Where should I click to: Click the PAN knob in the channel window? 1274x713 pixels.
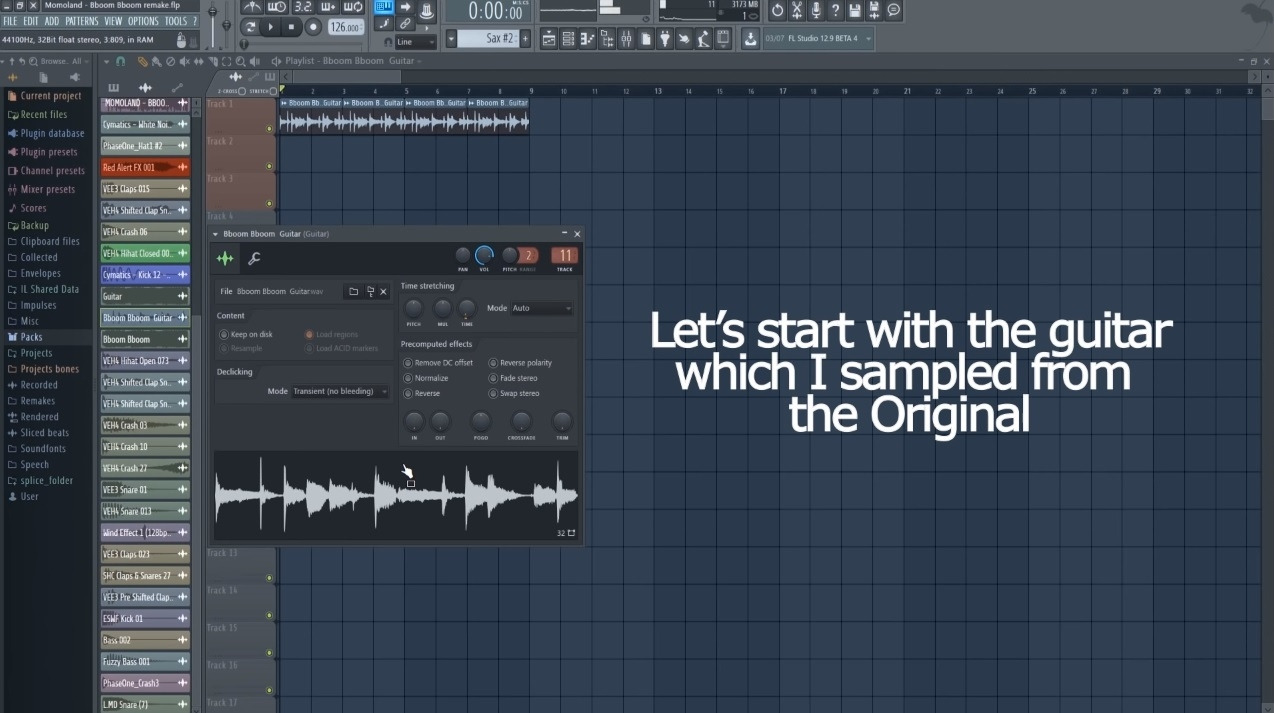tap(463, 255)
